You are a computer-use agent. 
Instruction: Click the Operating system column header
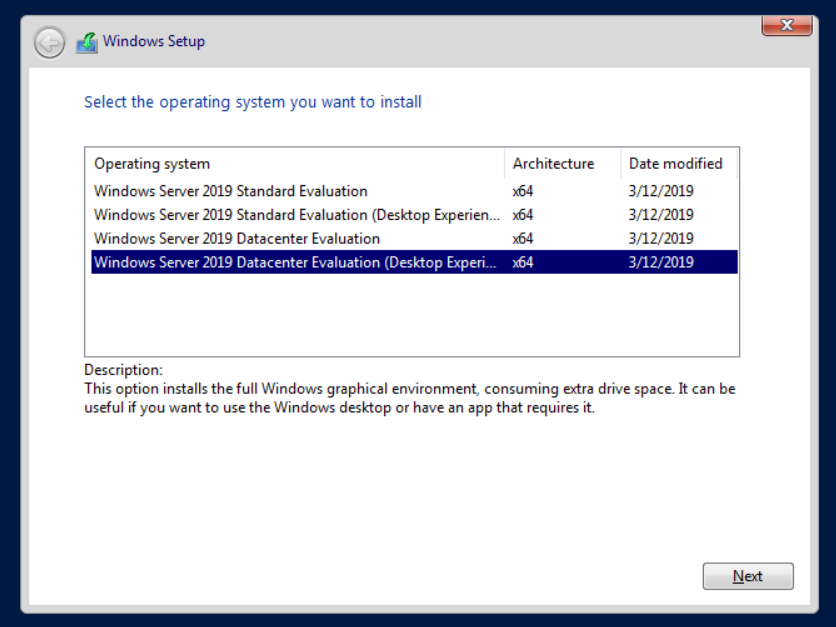(152, 164)
